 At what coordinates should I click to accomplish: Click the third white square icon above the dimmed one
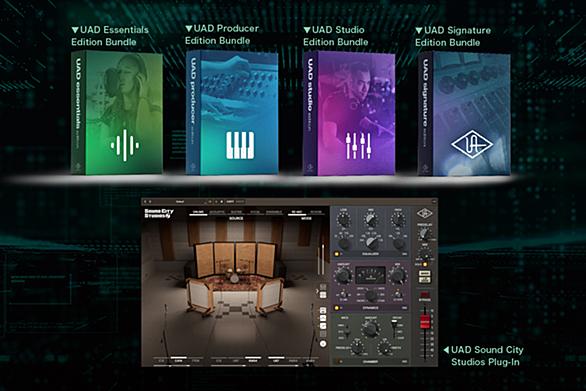click(323, 326)
